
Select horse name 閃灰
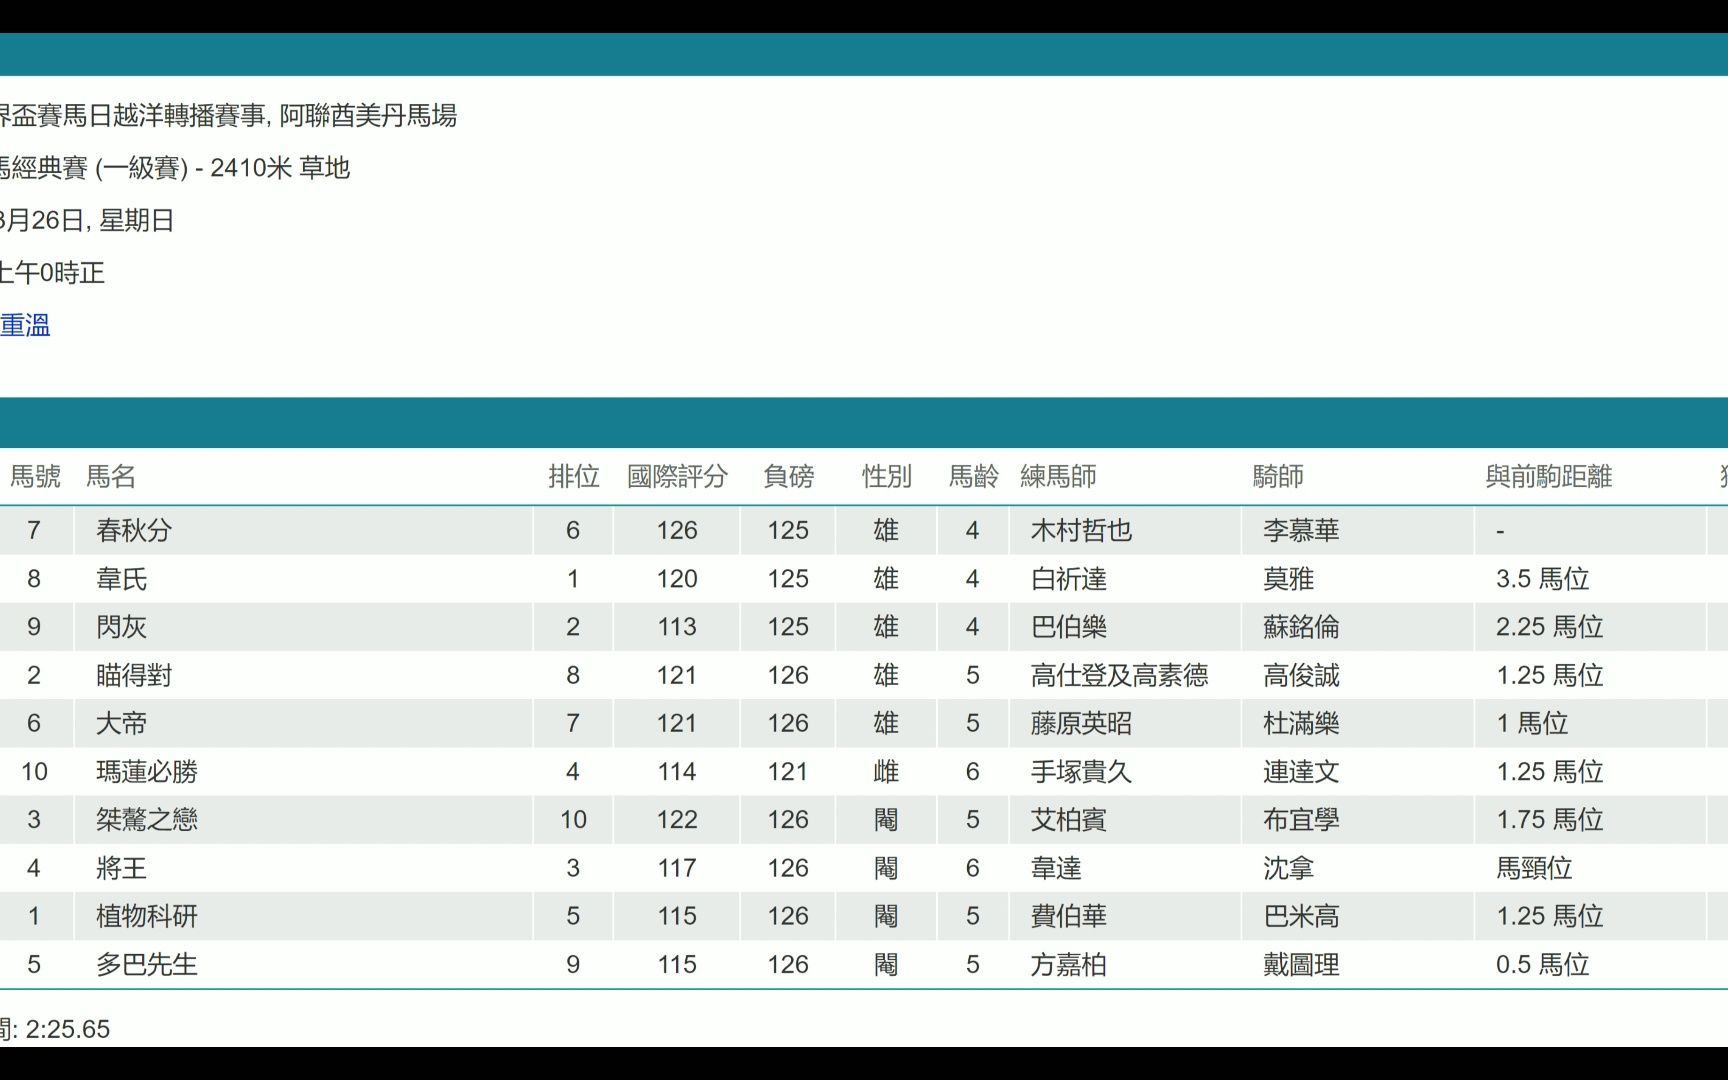[121, 627]
